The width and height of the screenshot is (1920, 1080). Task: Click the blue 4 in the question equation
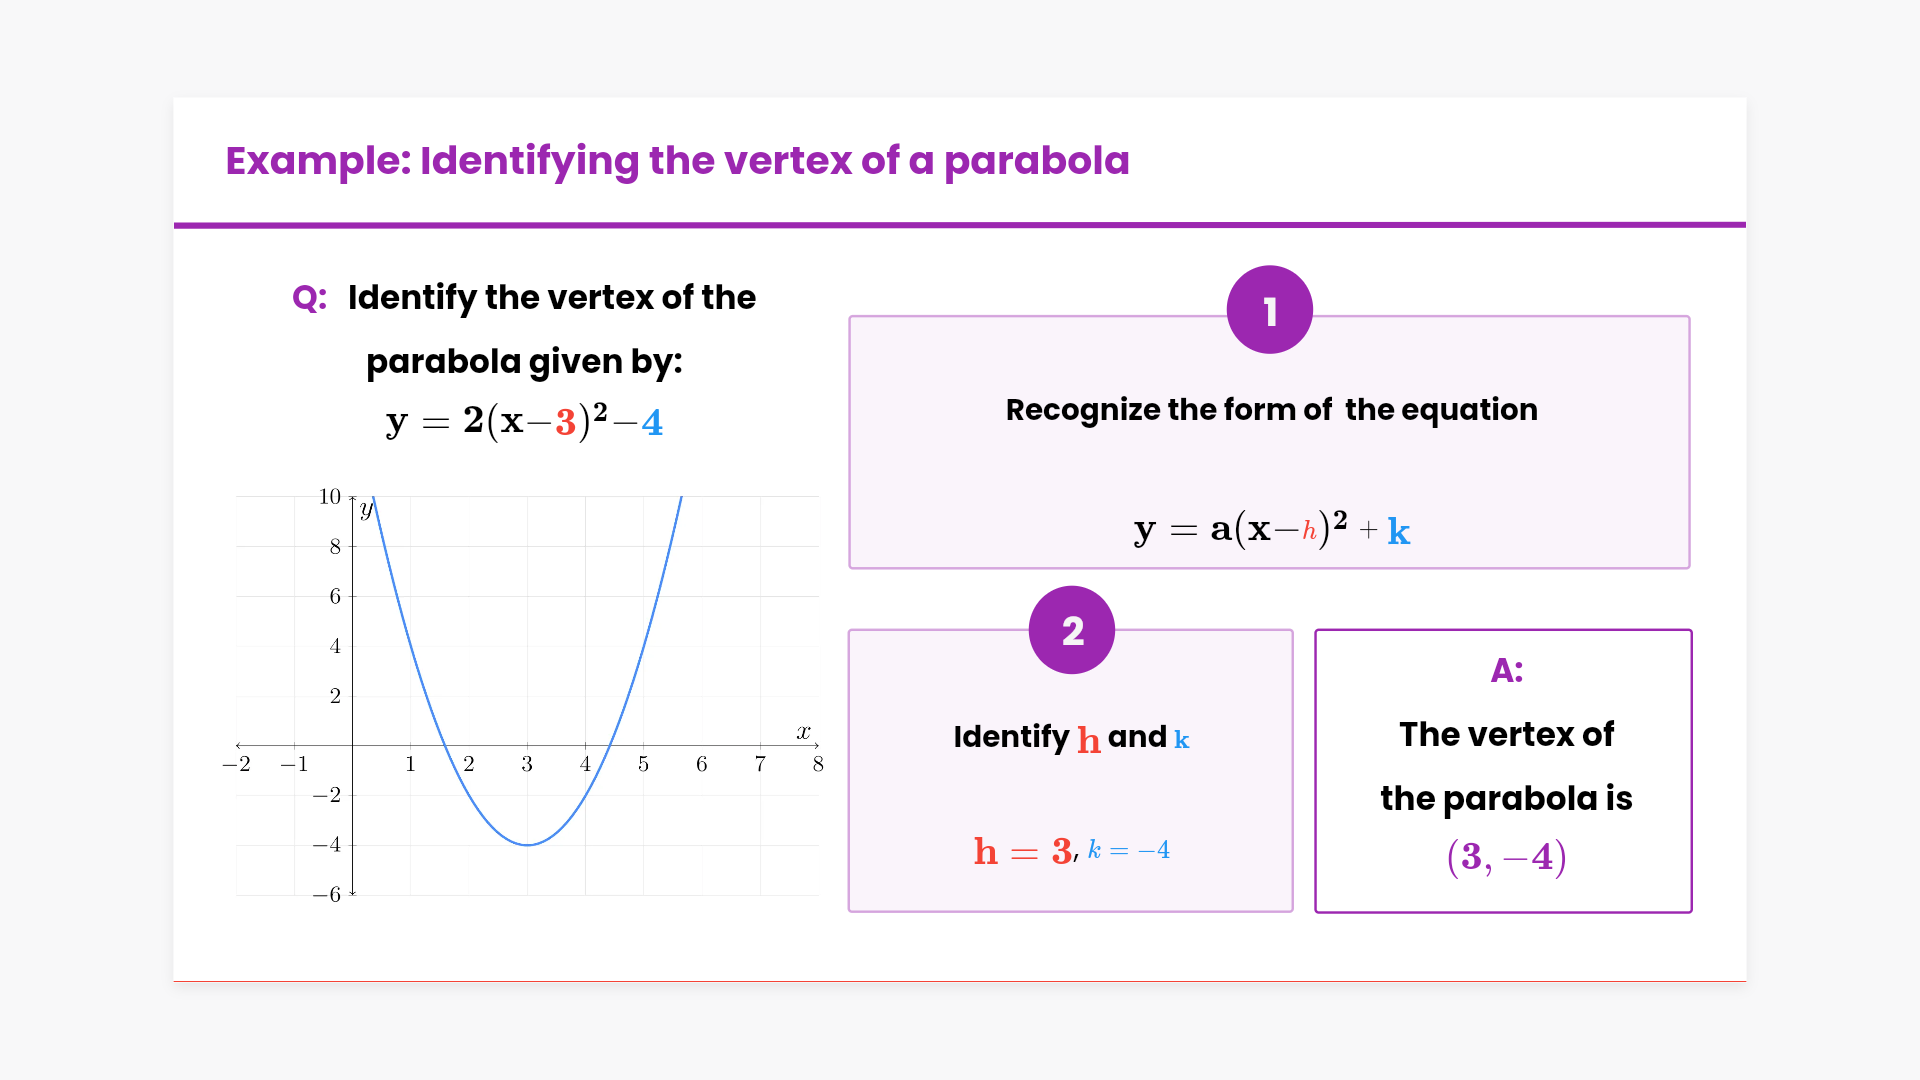pos(652,423)
